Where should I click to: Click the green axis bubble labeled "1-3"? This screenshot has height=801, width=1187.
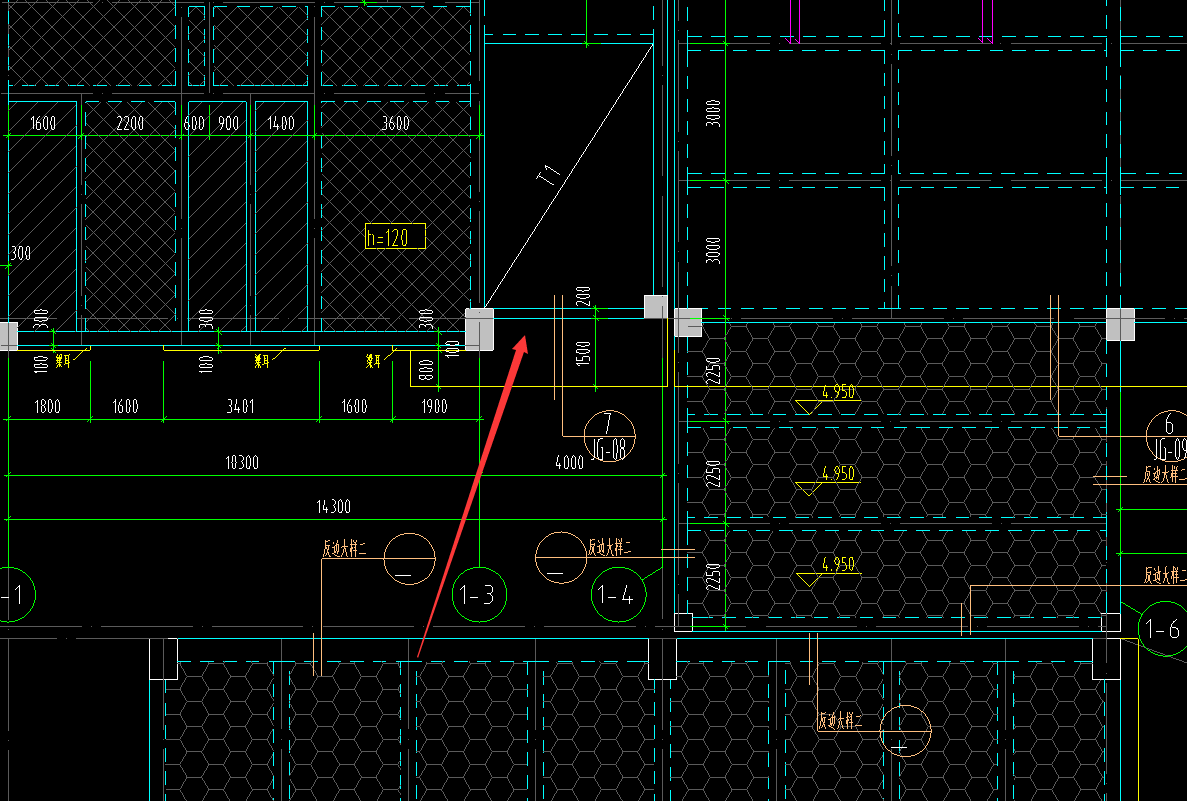point(479,595)
